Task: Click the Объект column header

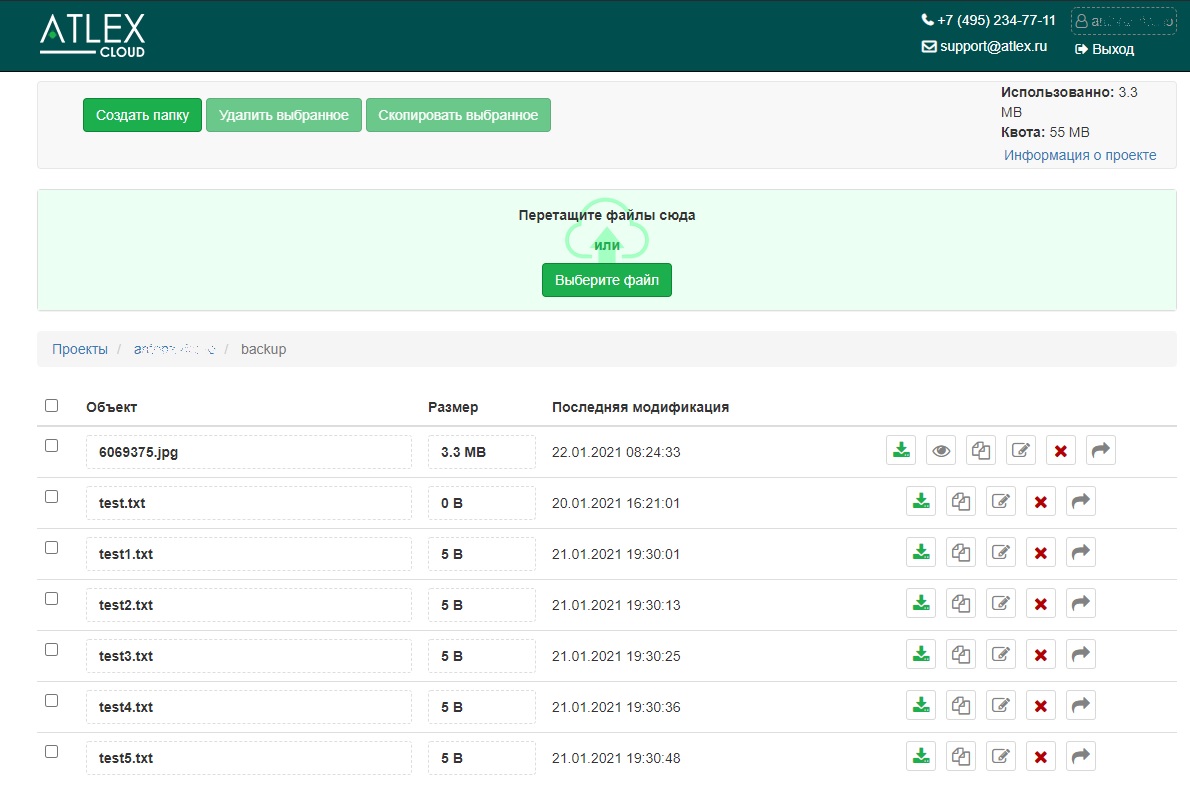Action: [x=112, y=407]
